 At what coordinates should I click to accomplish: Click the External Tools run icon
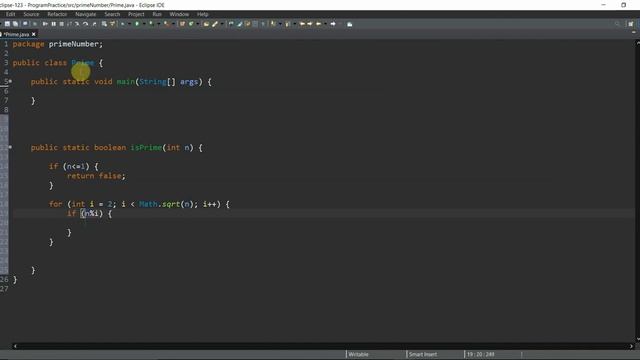pyautogui.click(x=166, y=24)
